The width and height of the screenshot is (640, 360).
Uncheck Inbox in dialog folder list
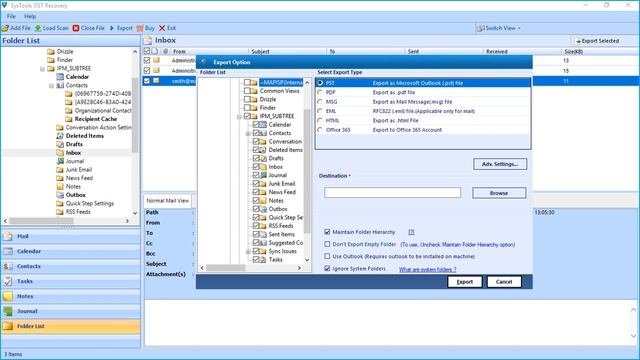pos(256,167)
